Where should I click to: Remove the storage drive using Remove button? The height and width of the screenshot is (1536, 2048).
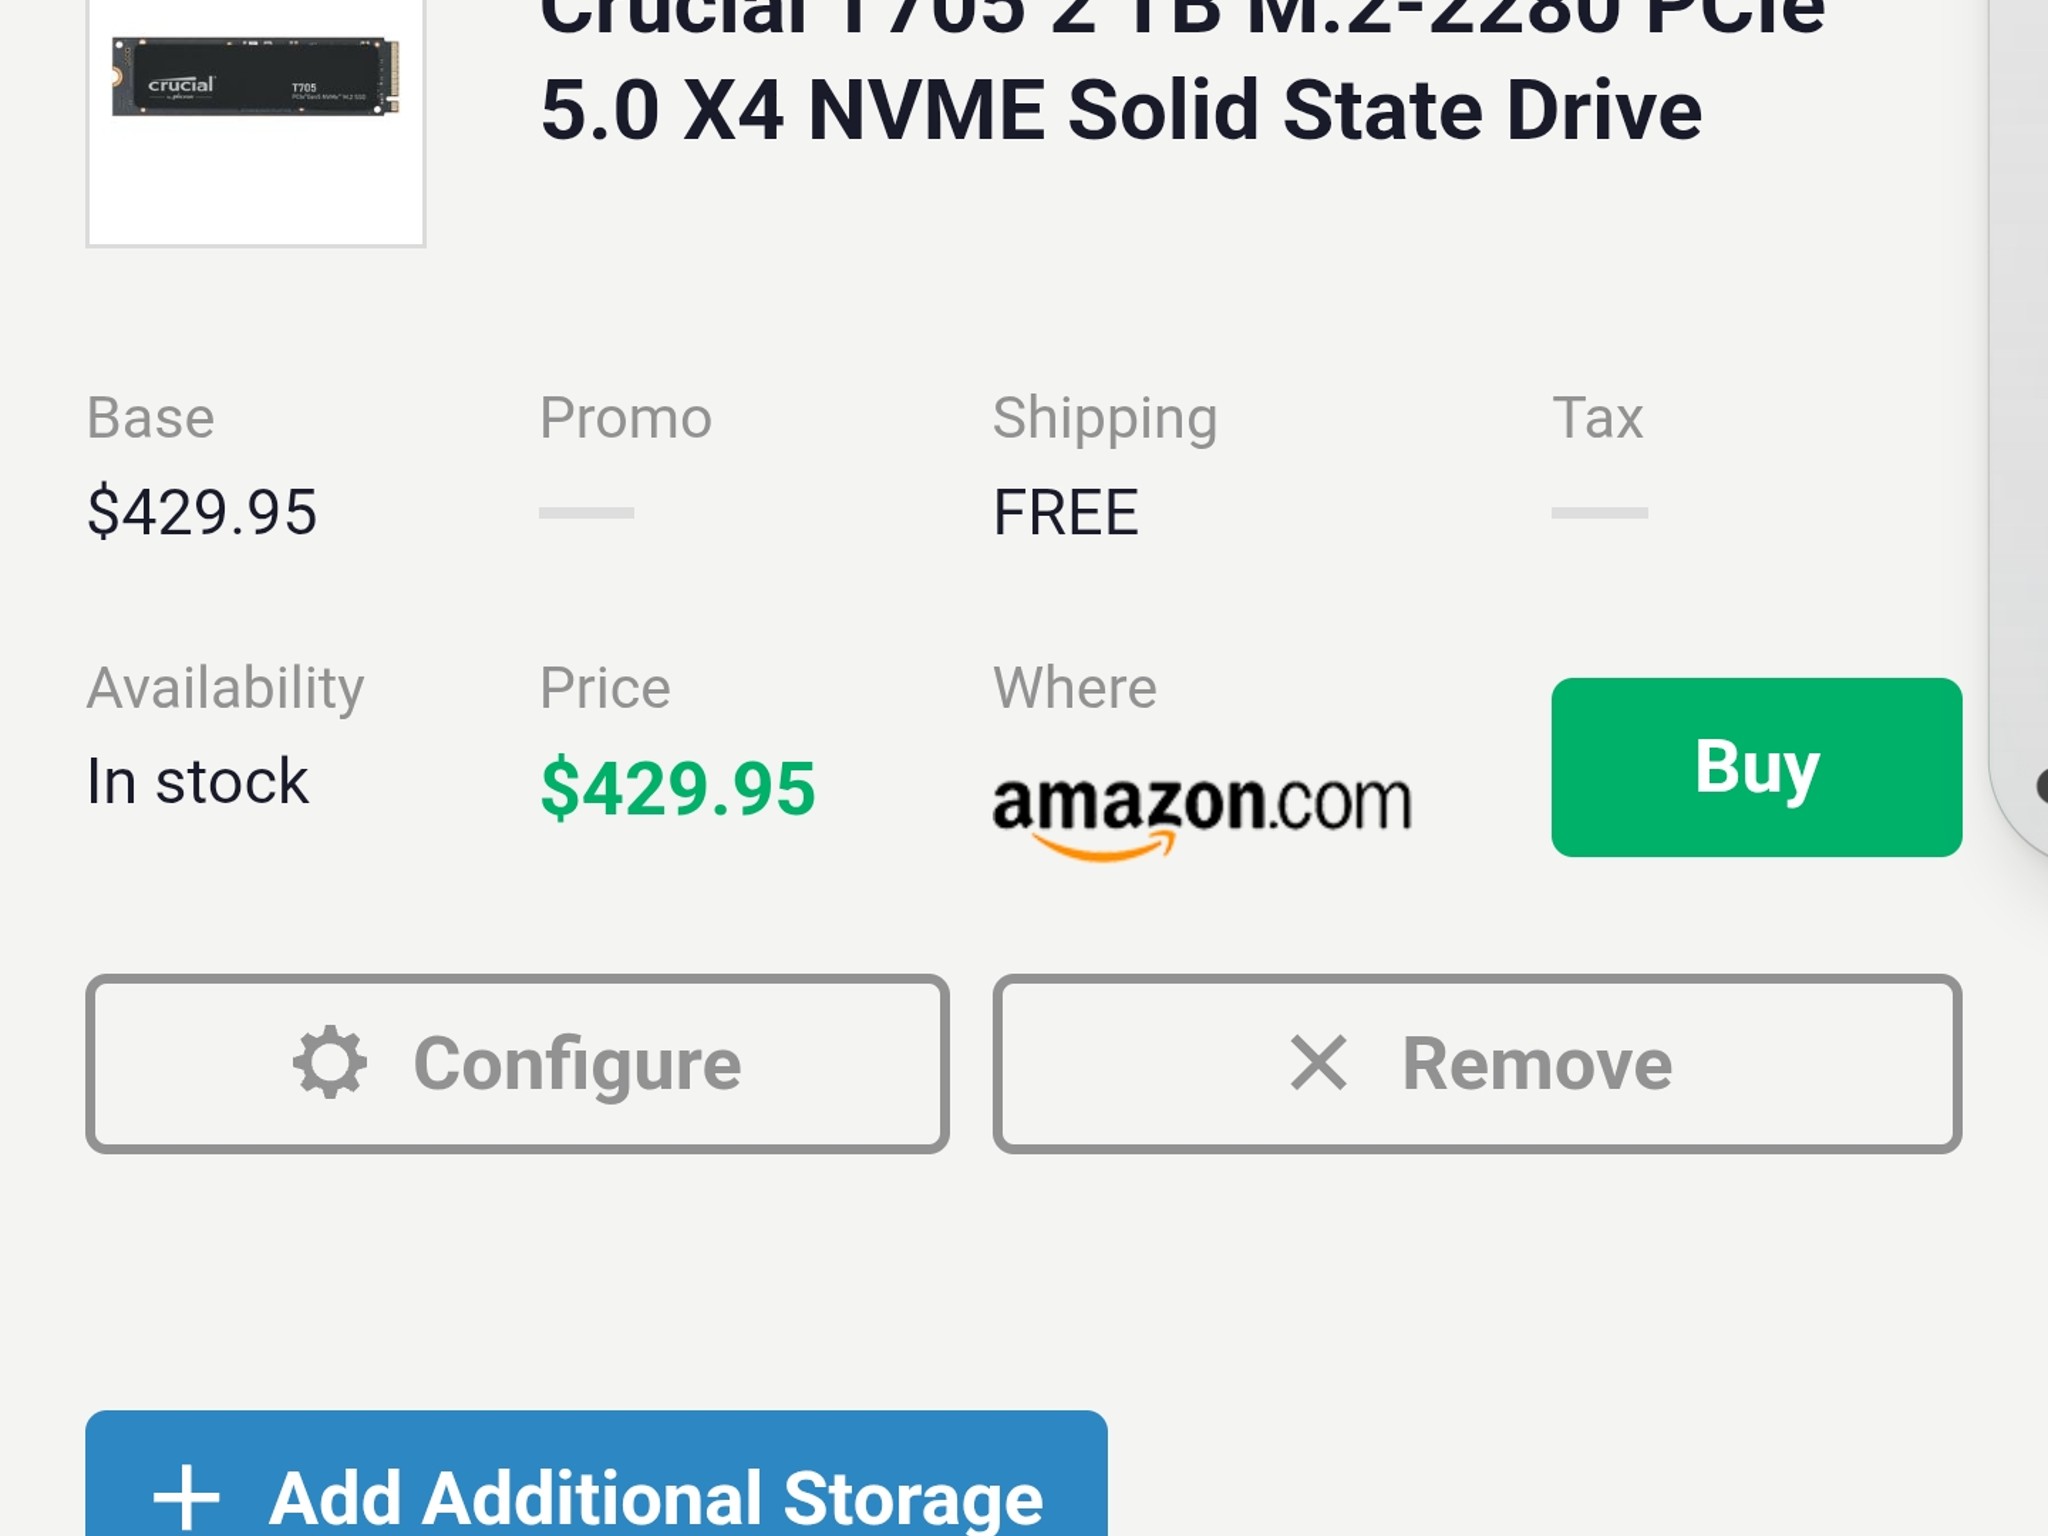(1477, 1064)
